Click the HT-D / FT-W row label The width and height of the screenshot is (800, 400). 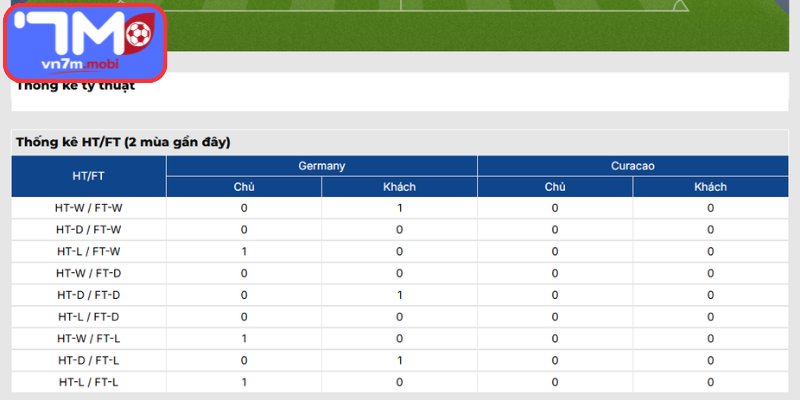point(89,230)
